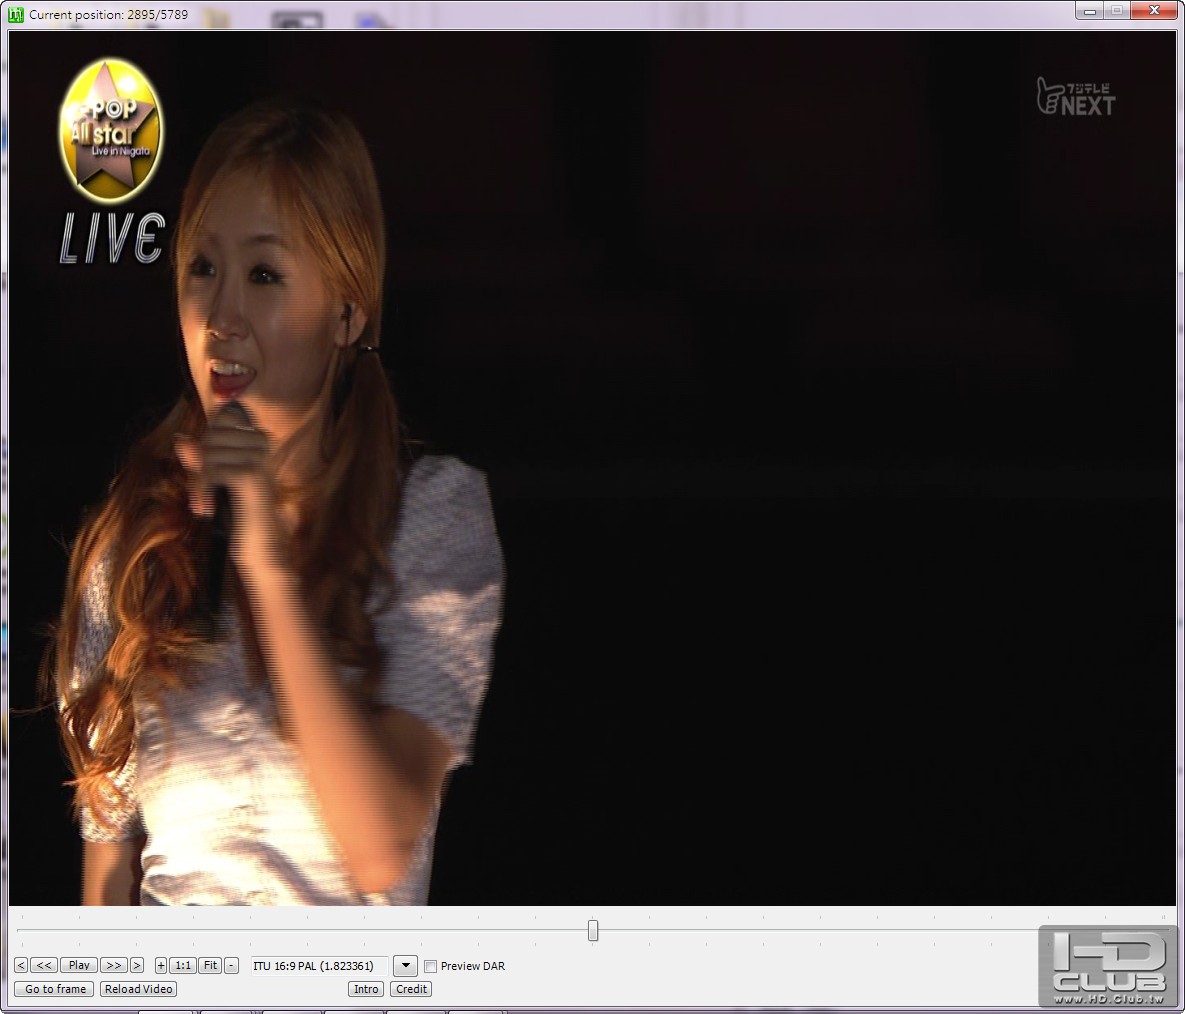Screen dimensions: 1185x1014
Task: Jump forward using the >> button
Action: (x=114, y=966)
